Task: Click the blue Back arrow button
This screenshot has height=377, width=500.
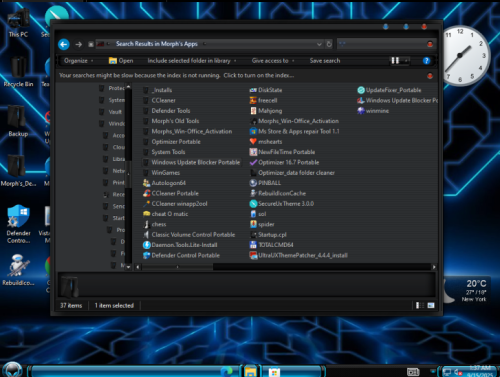Action: (x=64, y=44)
